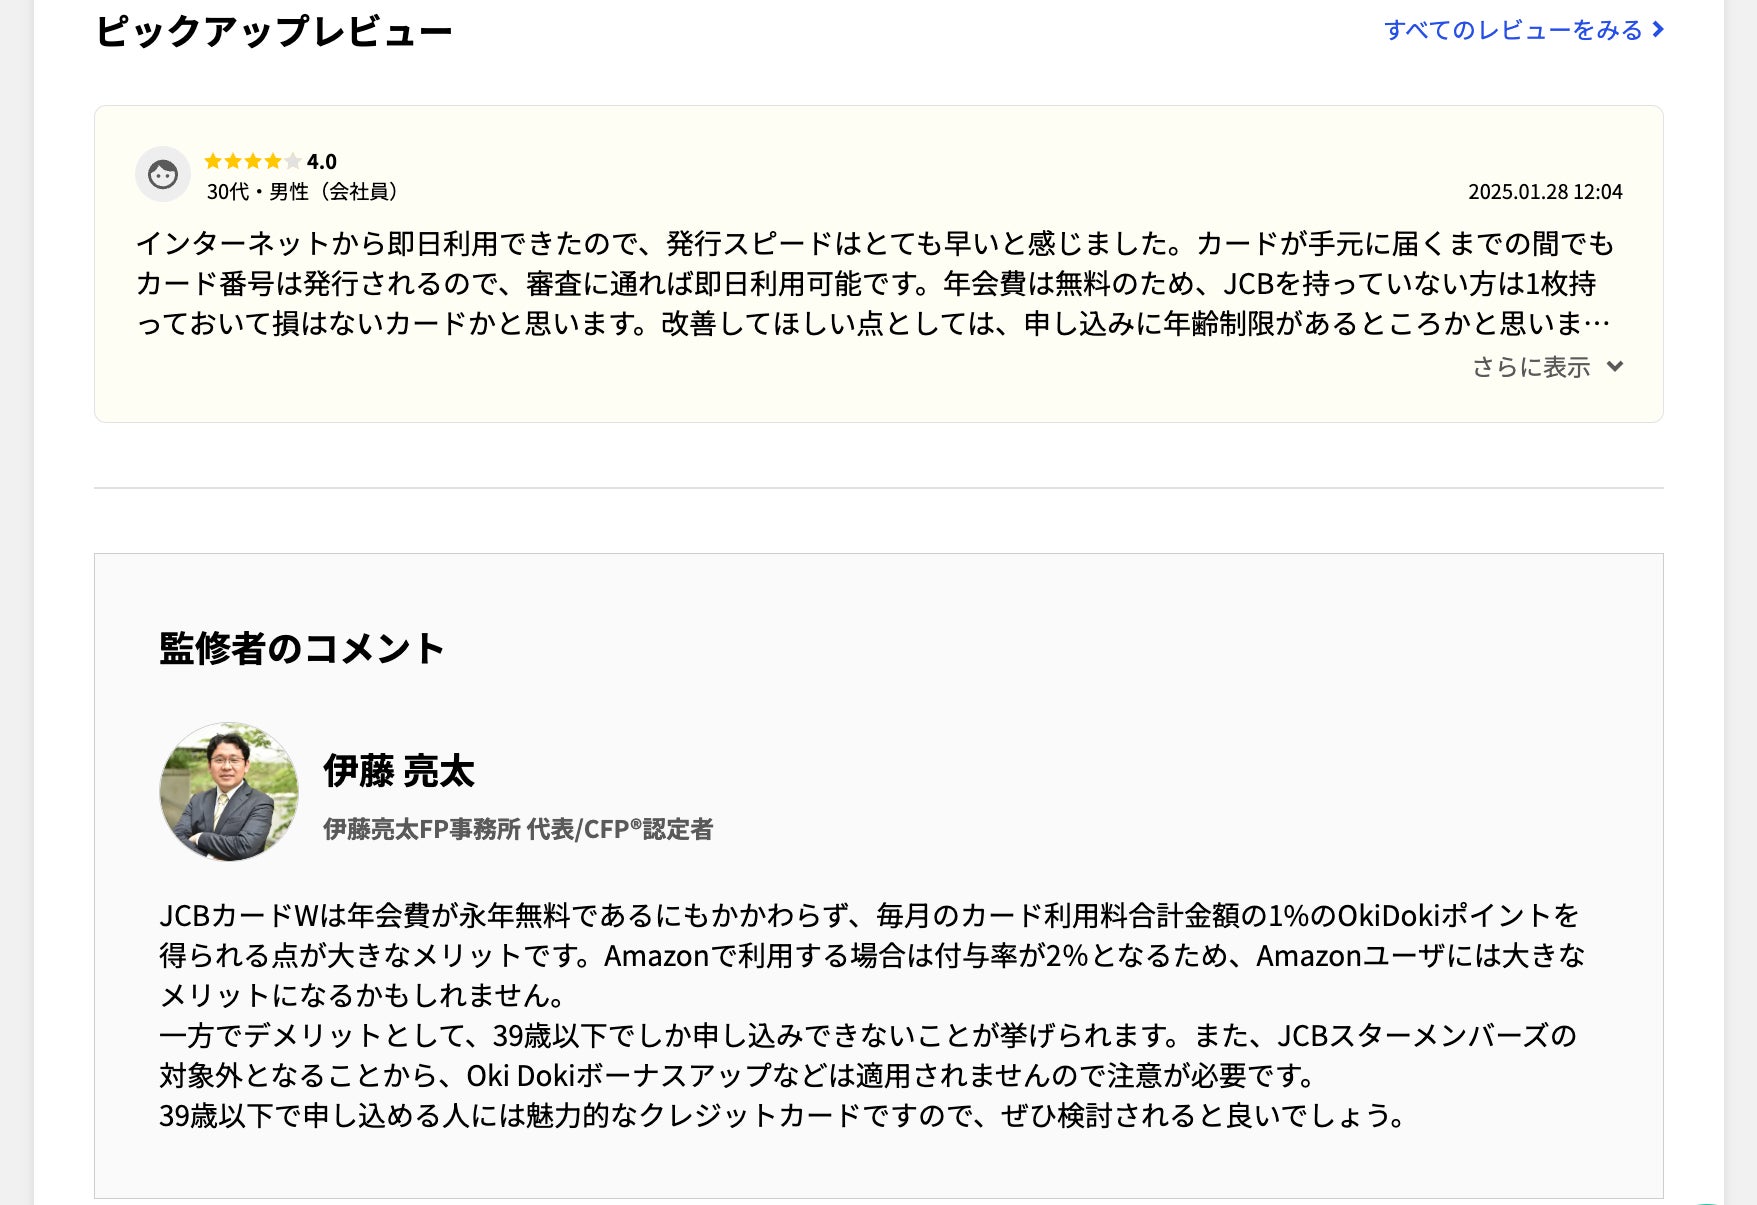Click the reviewer's face avatar icon
1757x1205 pixels.
tap(163, 175)
